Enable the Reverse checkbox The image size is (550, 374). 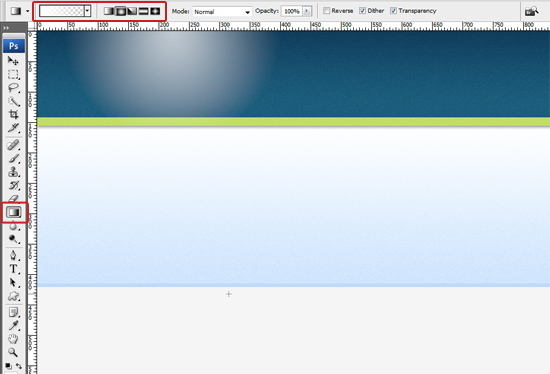(x=327, y=11)
